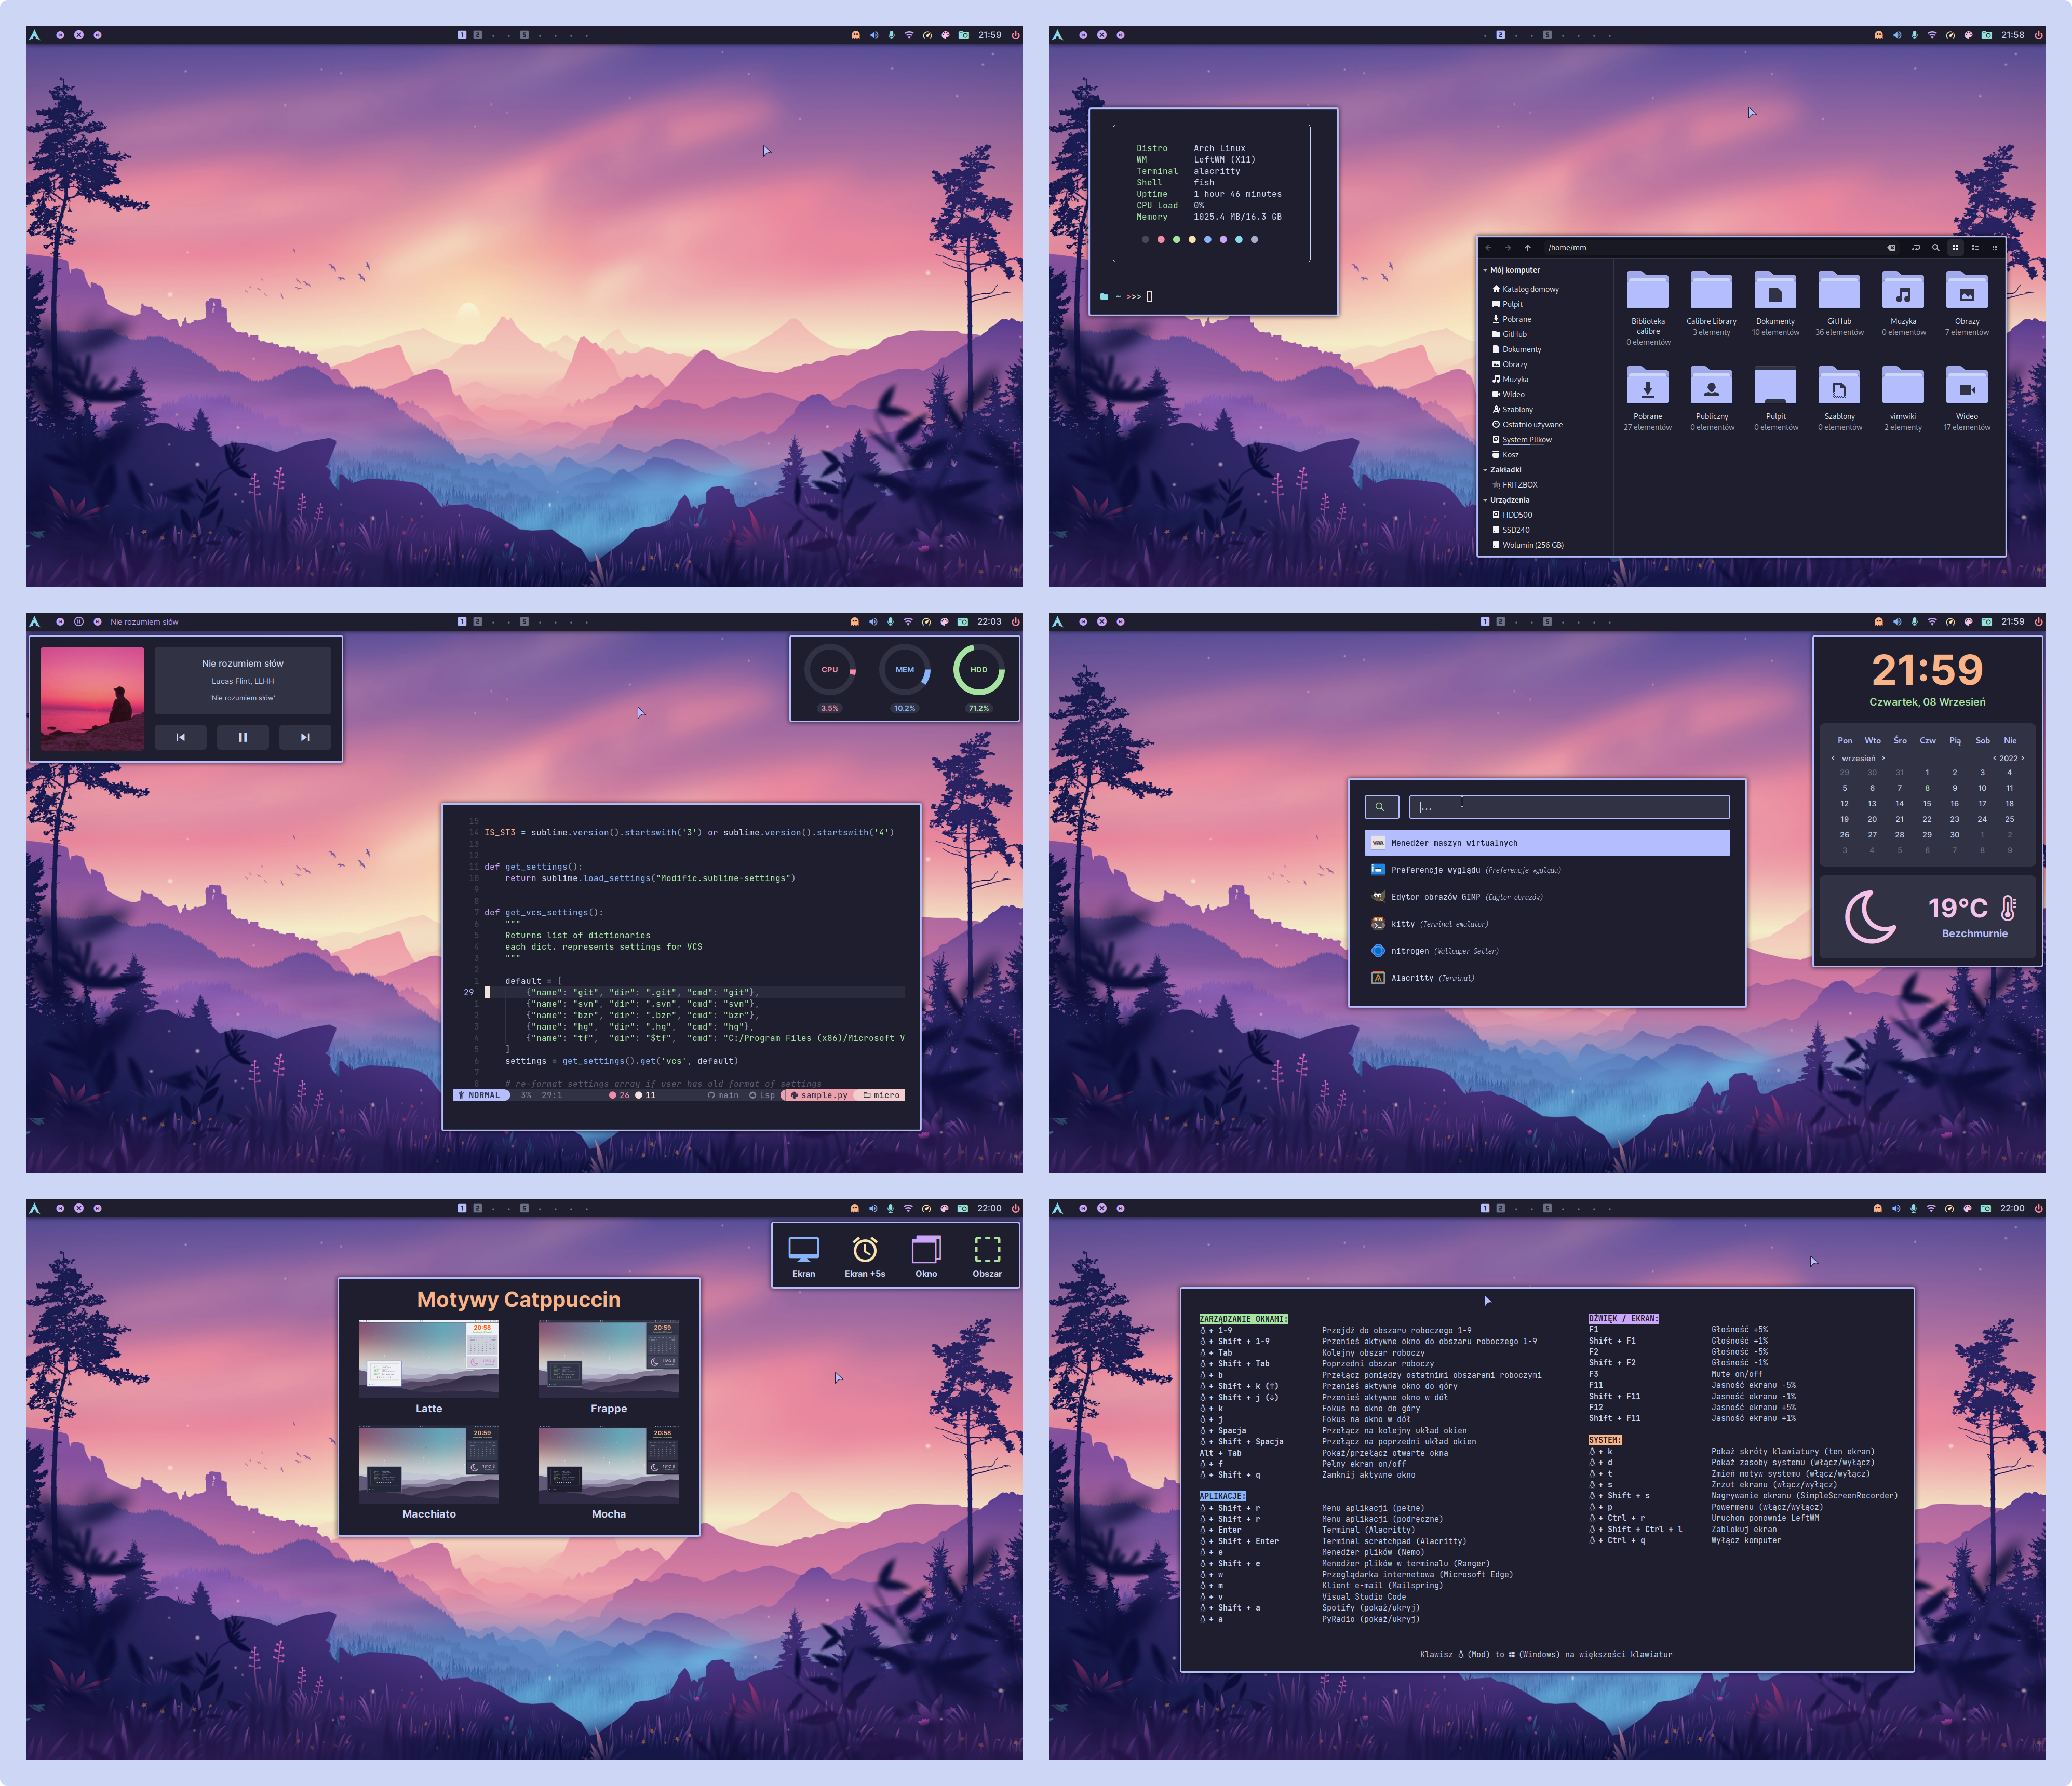2072x1786 pixels.
Task: Collapse the Urządzenia sidebar section
Action: pos(1485,500)
